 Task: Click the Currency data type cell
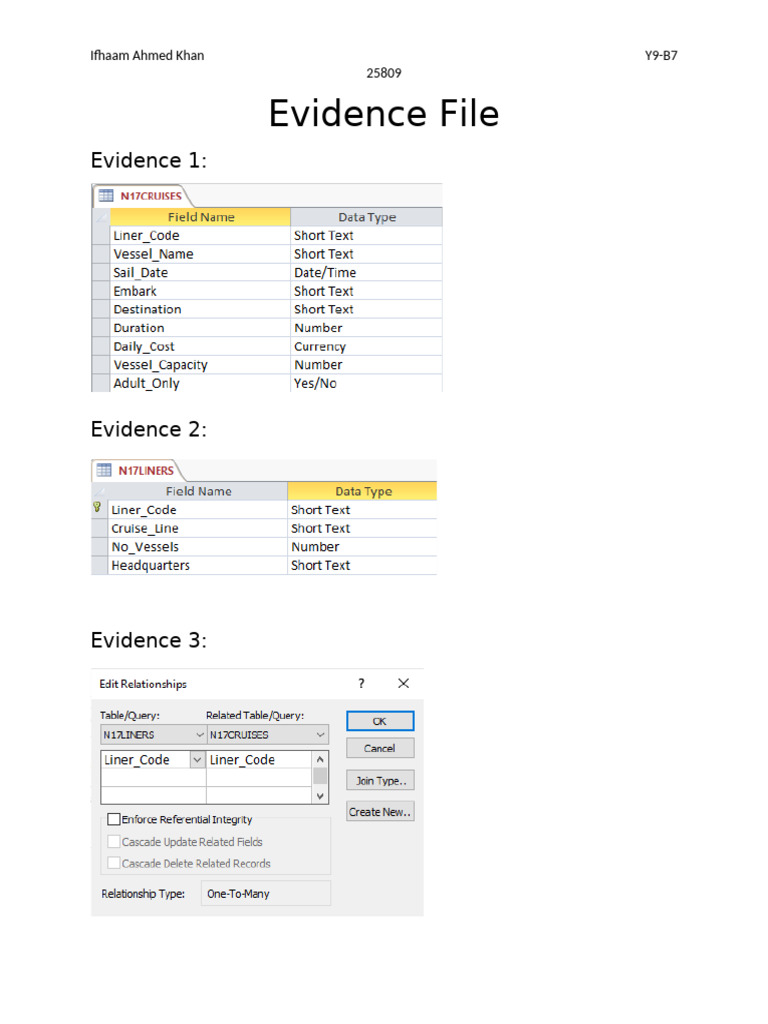[366, 347]
